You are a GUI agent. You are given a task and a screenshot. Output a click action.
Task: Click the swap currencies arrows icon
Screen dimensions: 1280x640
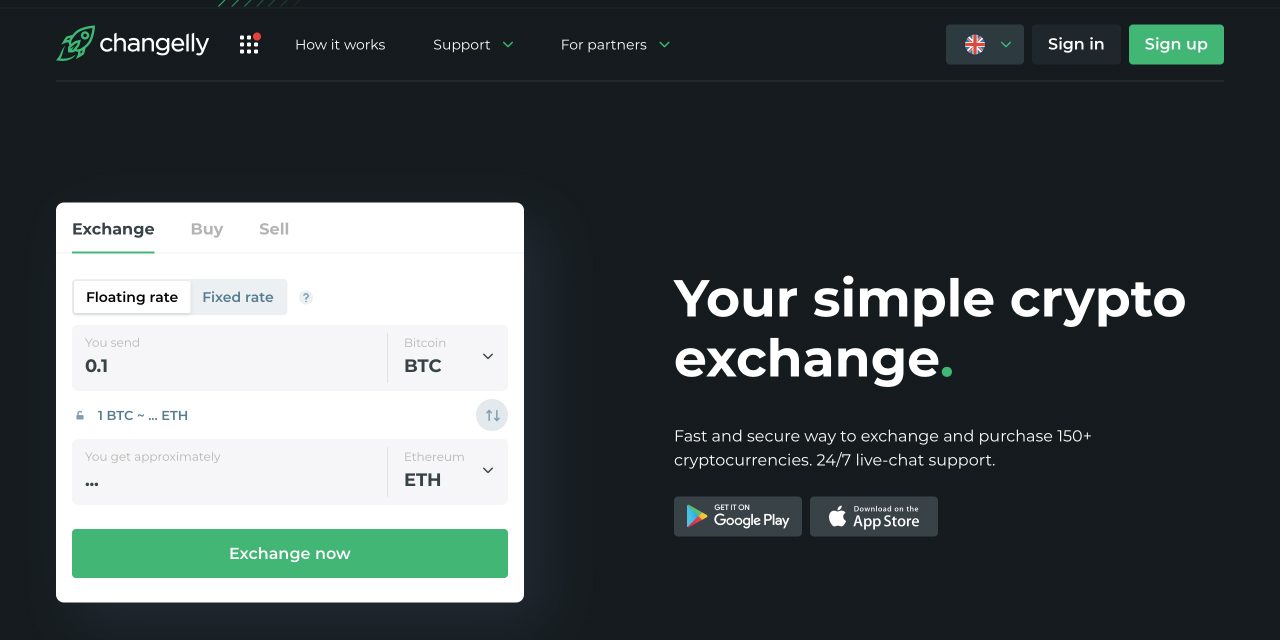(492, 415)
